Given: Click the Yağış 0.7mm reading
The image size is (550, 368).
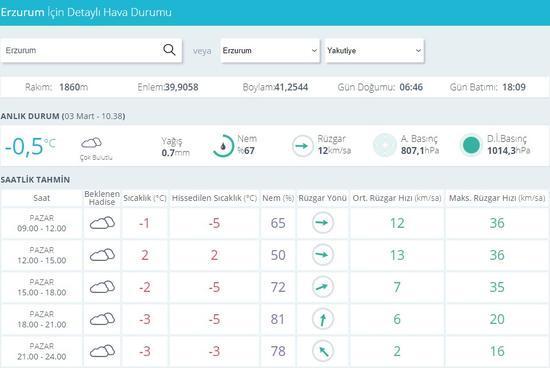Looking at the screenshot, I should pyautogui.click(x=175, y=147).
